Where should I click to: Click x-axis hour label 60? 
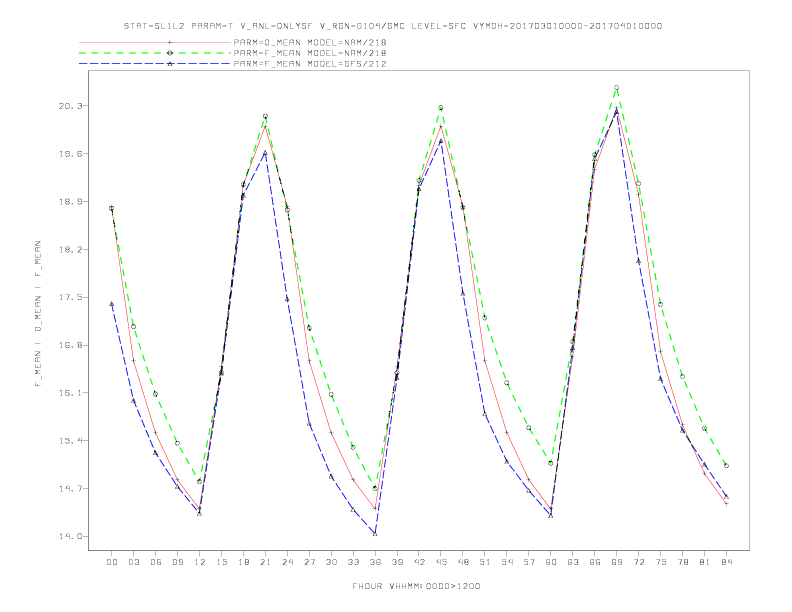pos(551,562)
